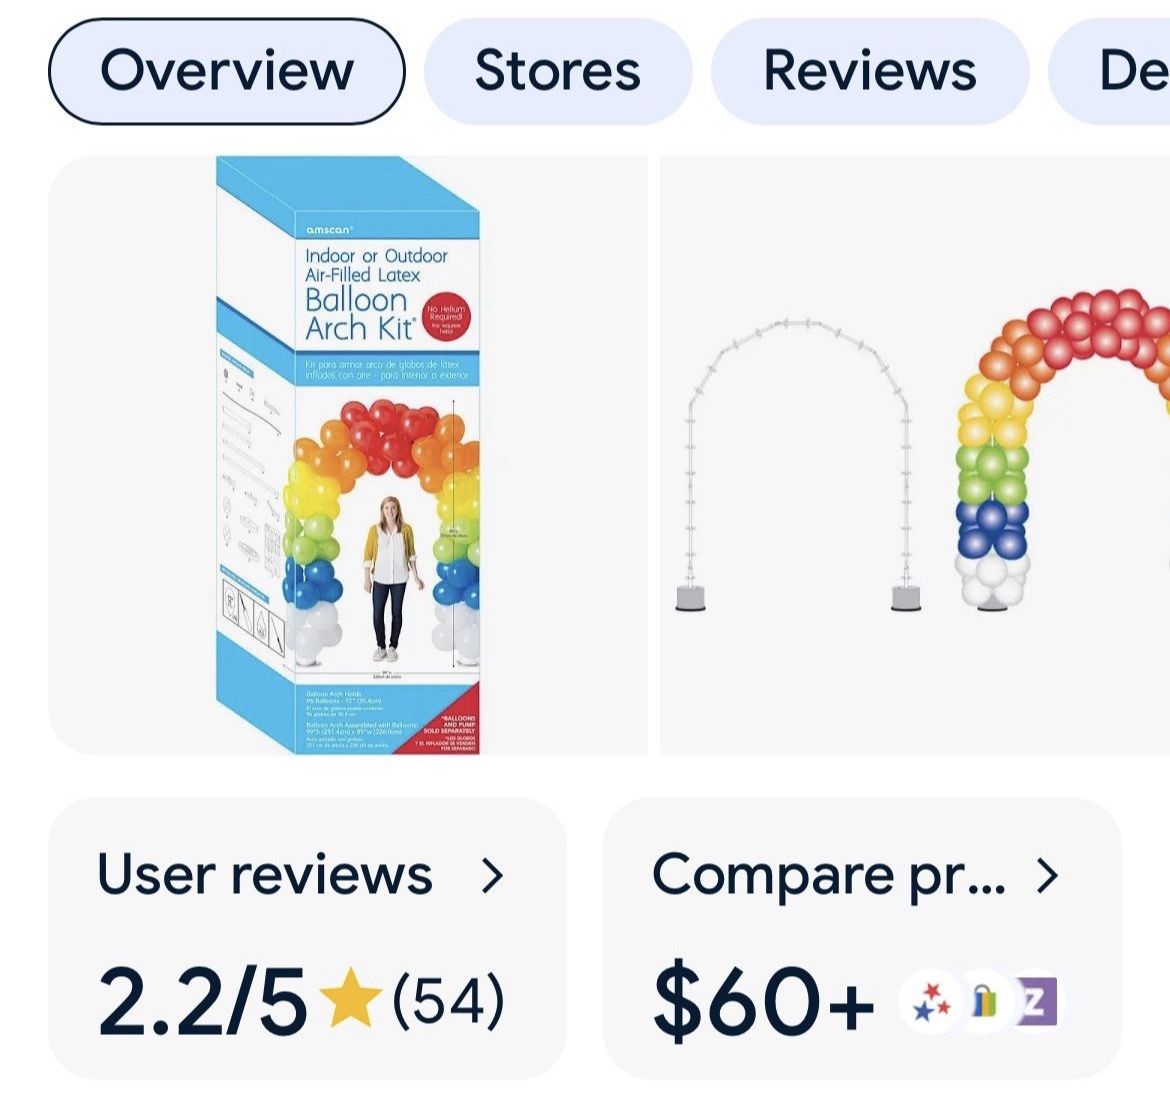Expand Compare prices with the chevron arrow

click(1047, 876)
